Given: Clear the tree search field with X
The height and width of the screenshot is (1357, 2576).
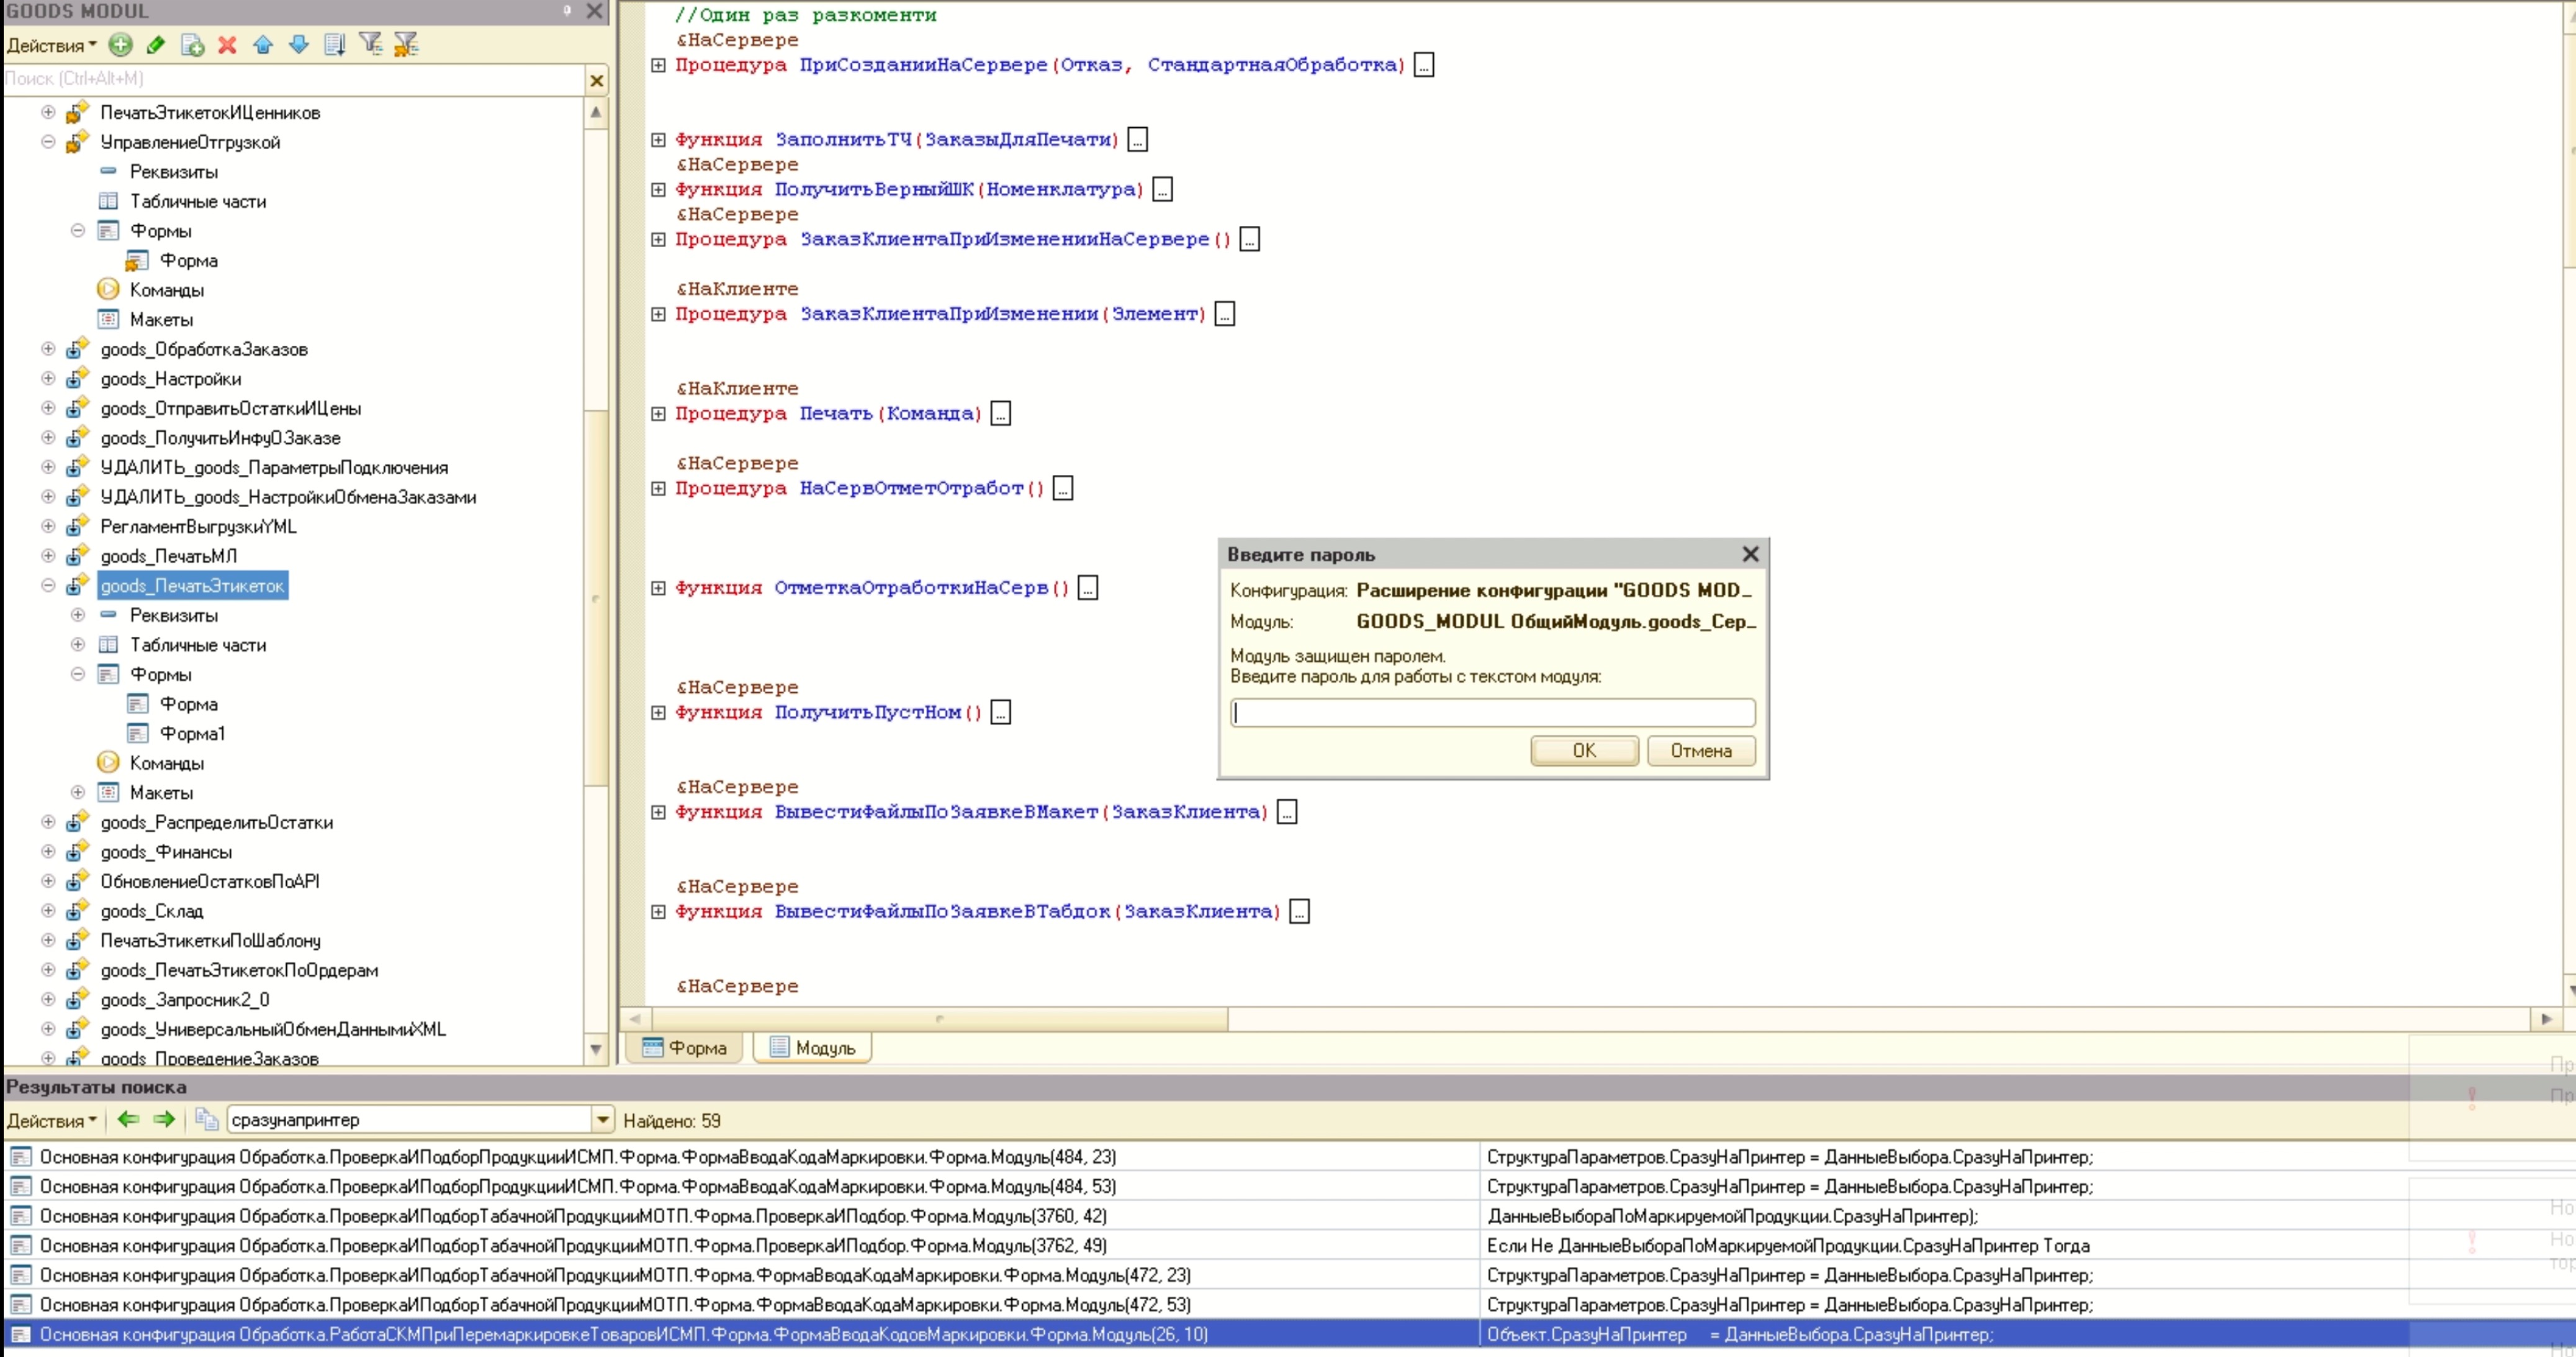Looking at the screenshot, I should click(596, 80).
